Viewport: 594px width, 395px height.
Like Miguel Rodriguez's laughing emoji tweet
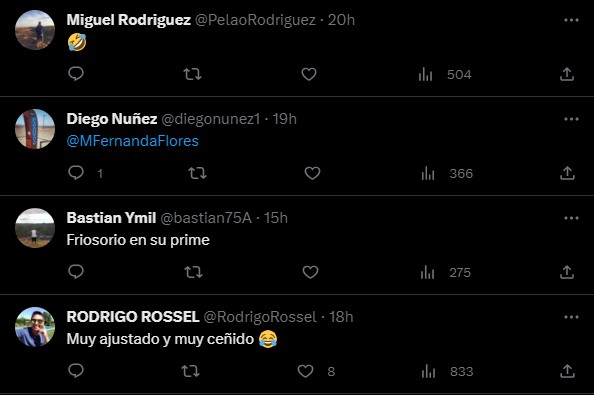coord(309,74)
